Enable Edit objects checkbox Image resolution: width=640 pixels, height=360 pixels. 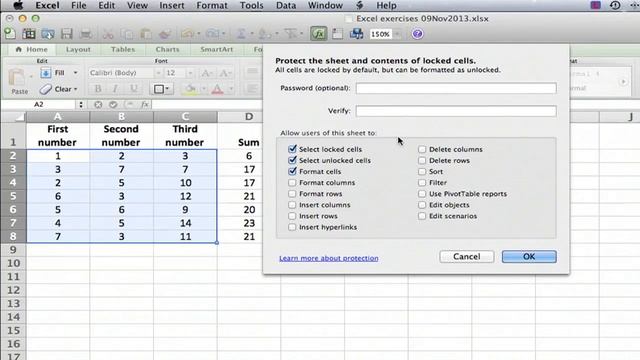[422, 204]
